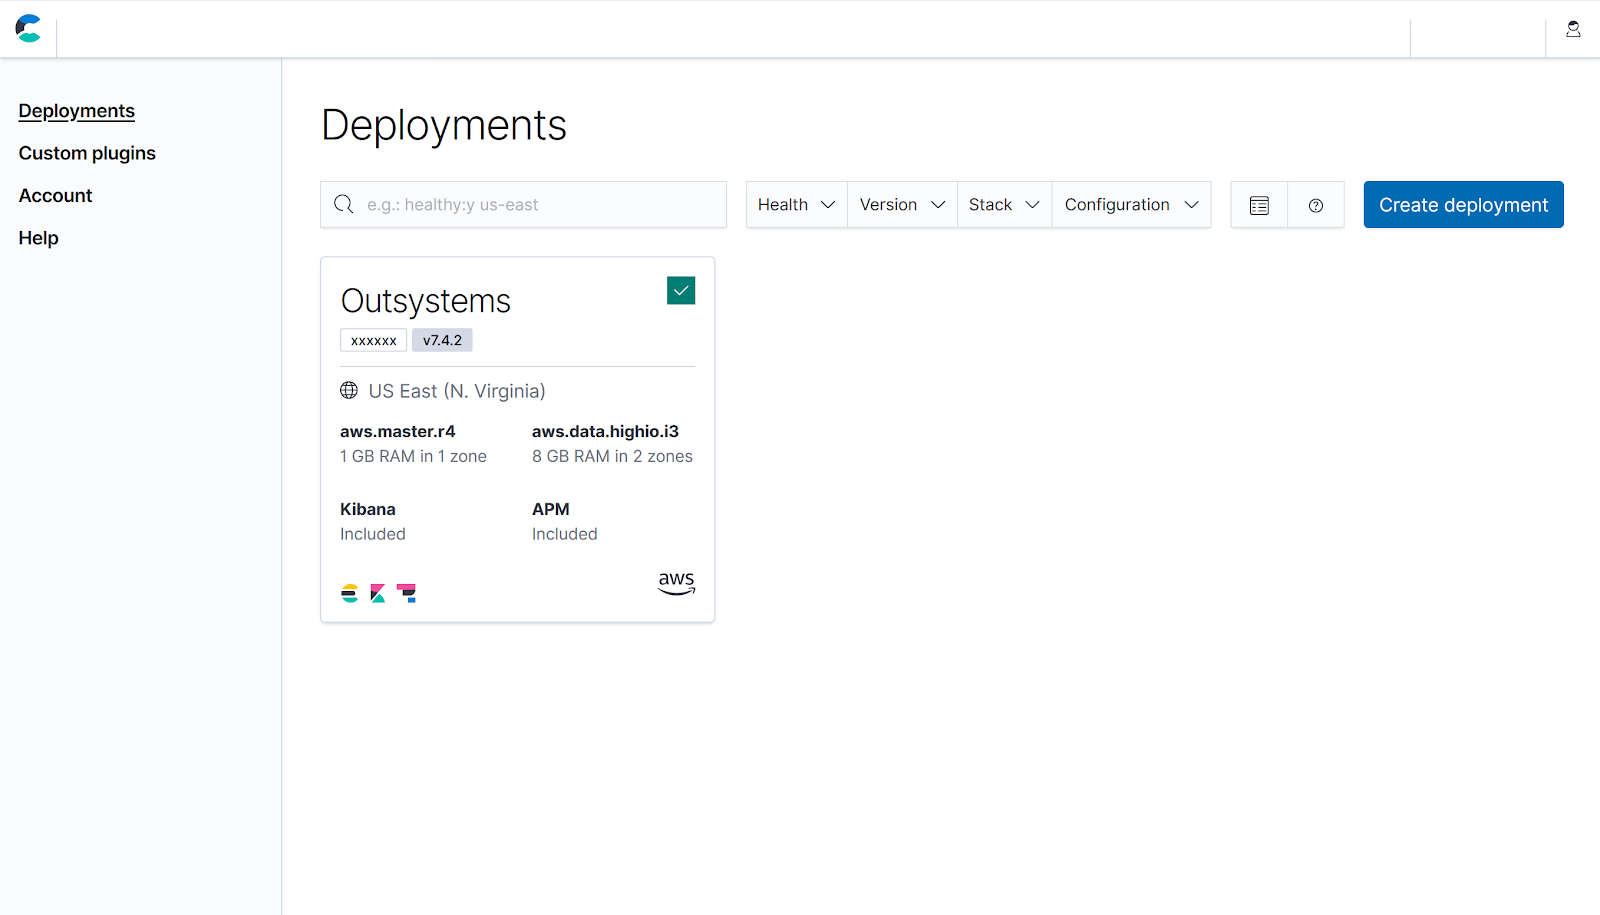The height and width of the screenshot is (915, 1600).
Task: Click the Elastic Cloud logo icon
Action: [x=28, y=28]
